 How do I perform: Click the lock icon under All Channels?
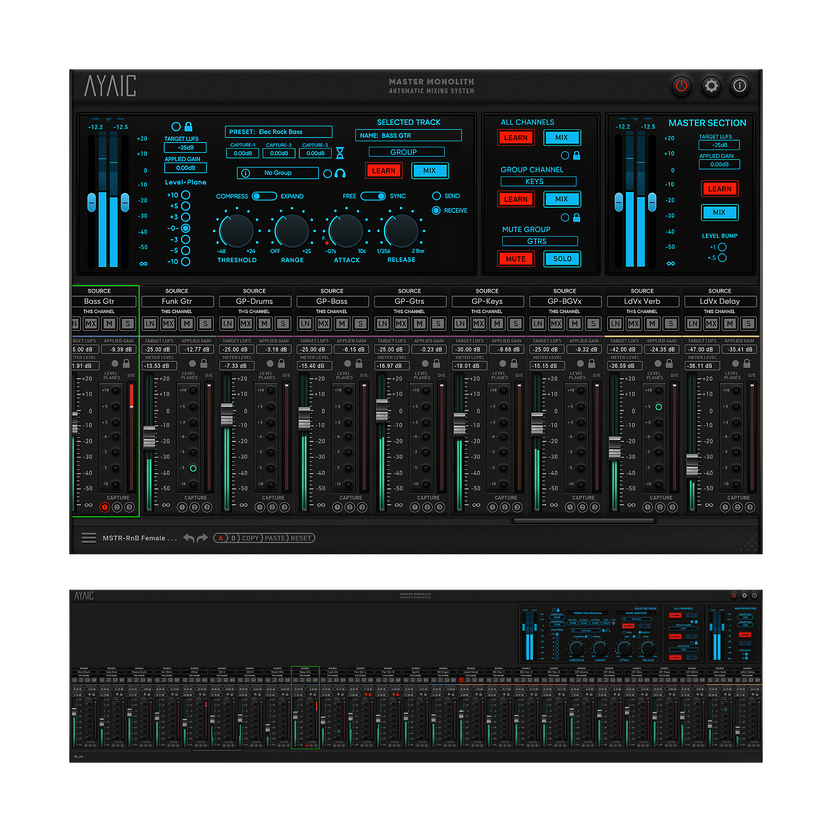pos(577,155)
